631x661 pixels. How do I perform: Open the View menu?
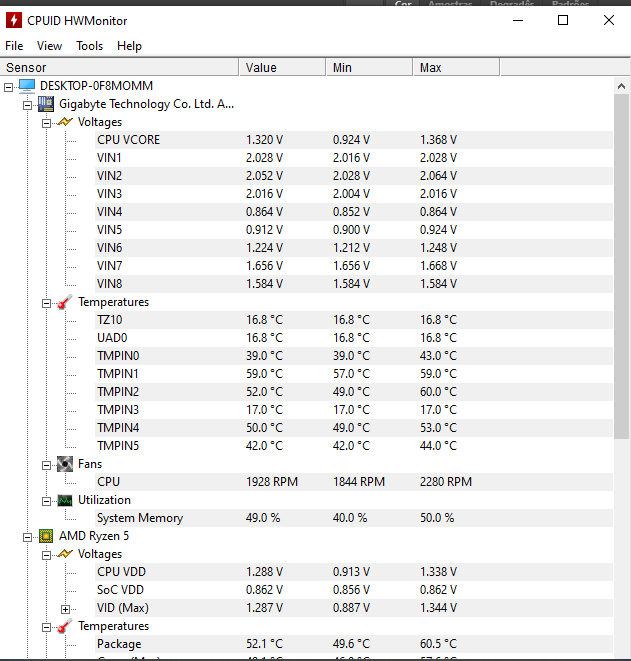49,46
